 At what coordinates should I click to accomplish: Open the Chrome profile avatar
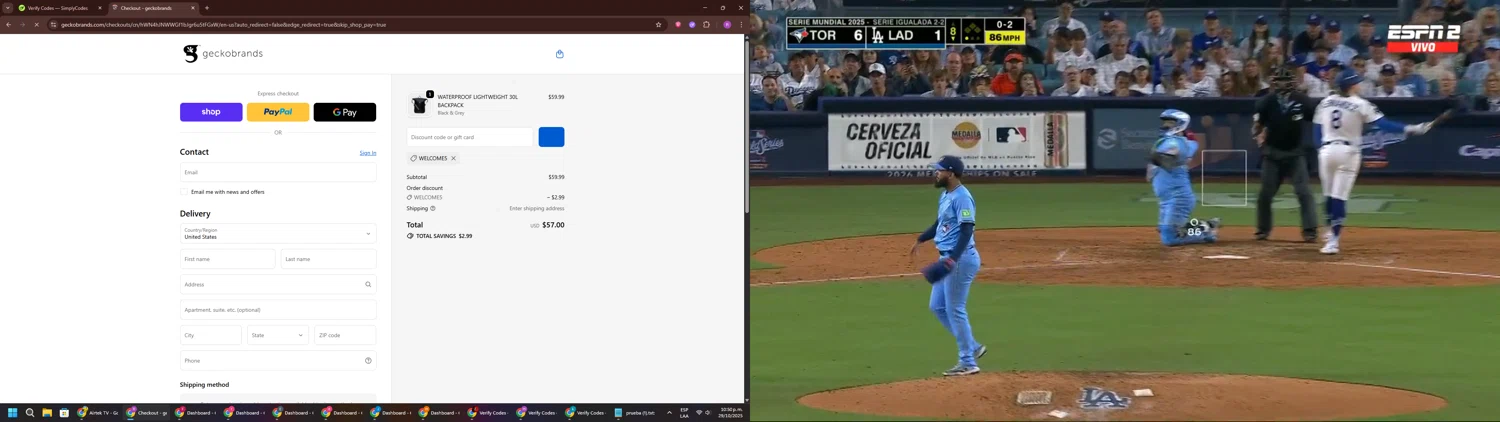click(727, 25)
